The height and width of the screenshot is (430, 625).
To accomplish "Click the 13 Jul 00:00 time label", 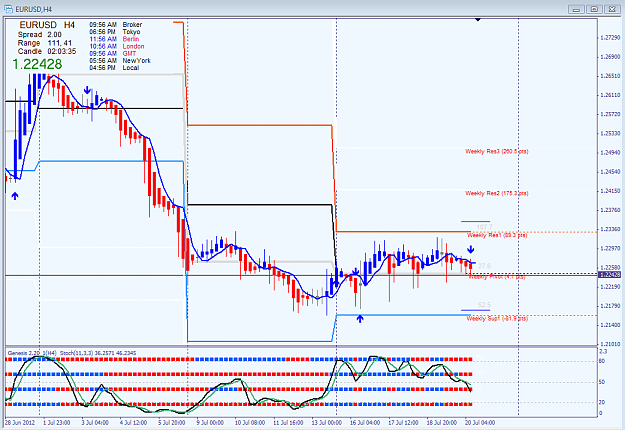I will tap(326, 423).
